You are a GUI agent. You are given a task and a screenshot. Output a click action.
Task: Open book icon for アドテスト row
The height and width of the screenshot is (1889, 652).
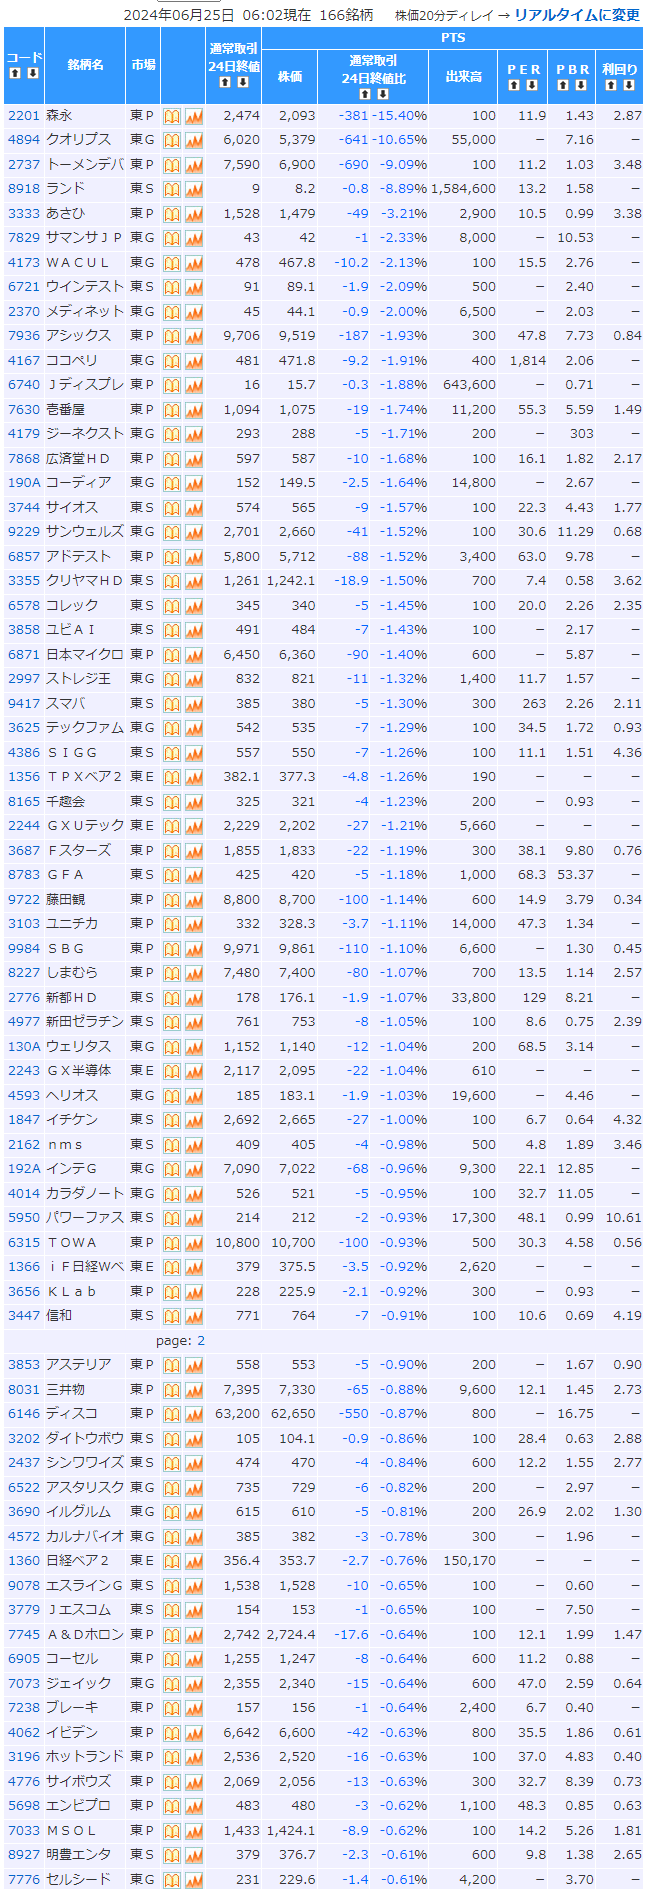coord(172,557)
